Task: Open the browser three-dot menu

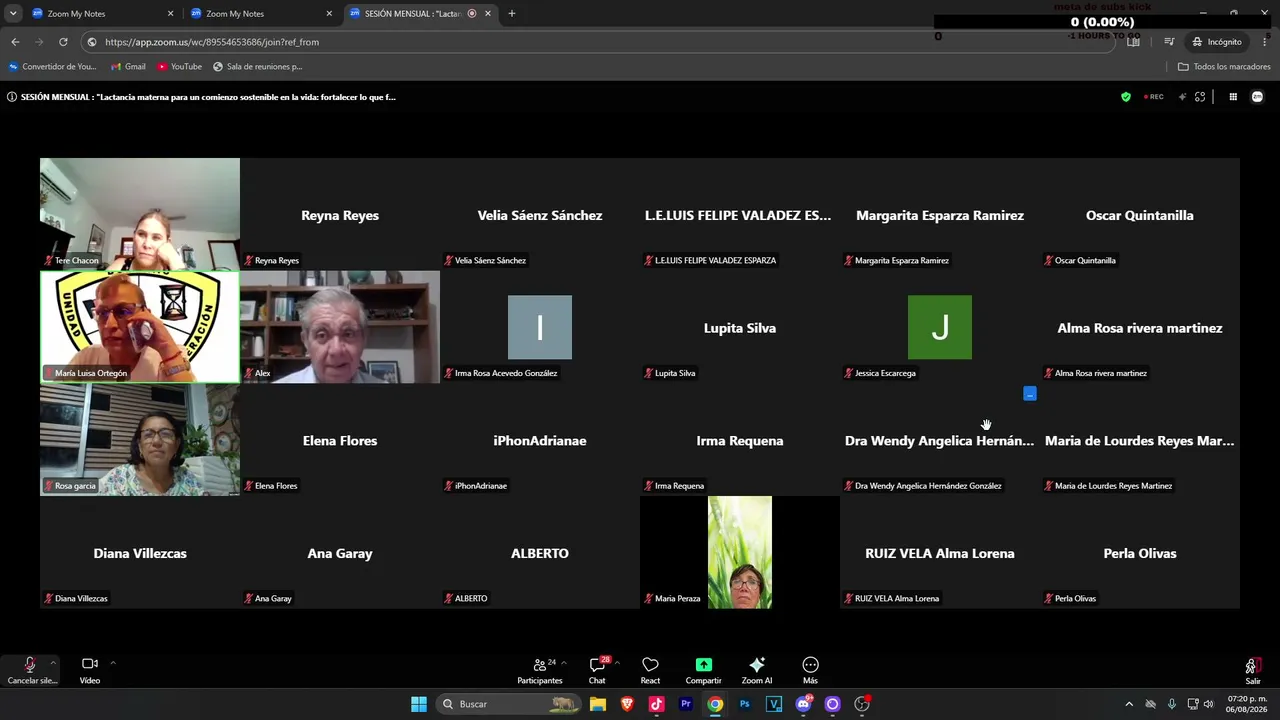Action: click(1267, 42)
